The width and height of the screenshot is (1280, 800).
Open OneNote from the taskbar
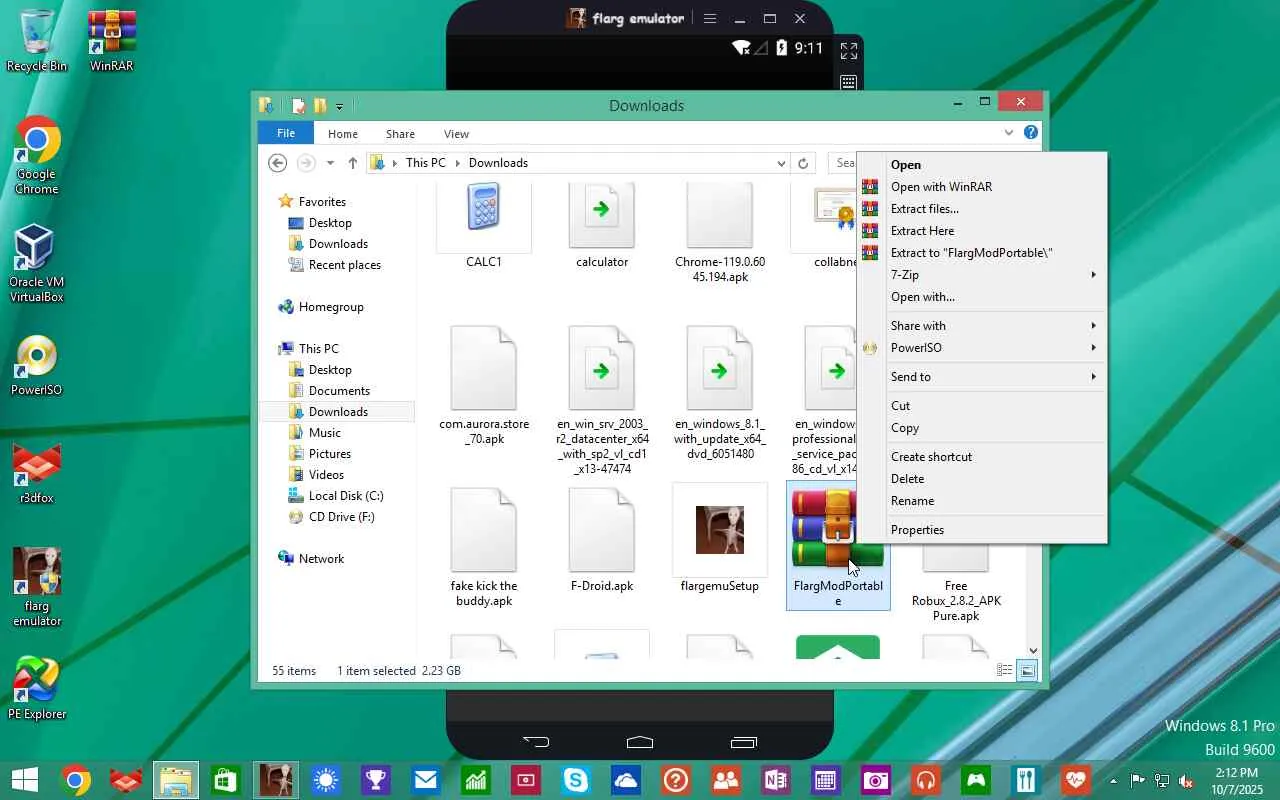(776, 780)
